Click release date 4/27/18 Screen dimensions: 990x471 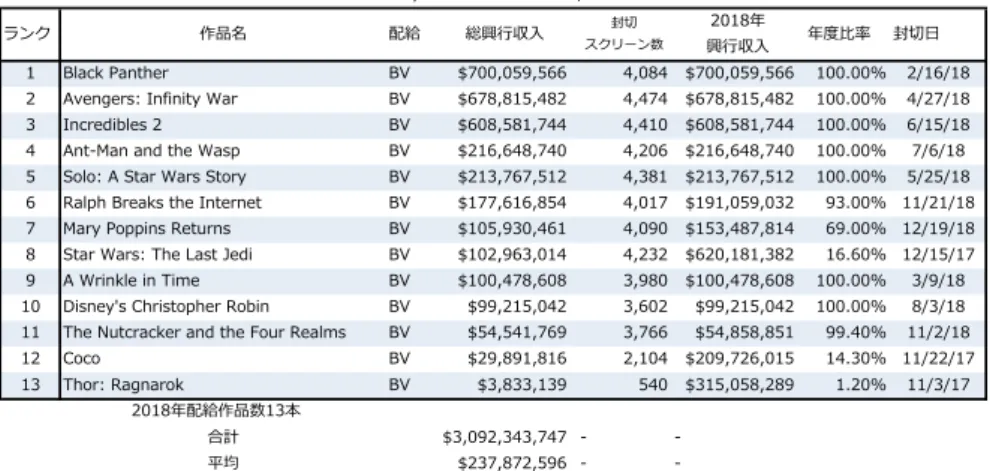[x=938, y=99]
